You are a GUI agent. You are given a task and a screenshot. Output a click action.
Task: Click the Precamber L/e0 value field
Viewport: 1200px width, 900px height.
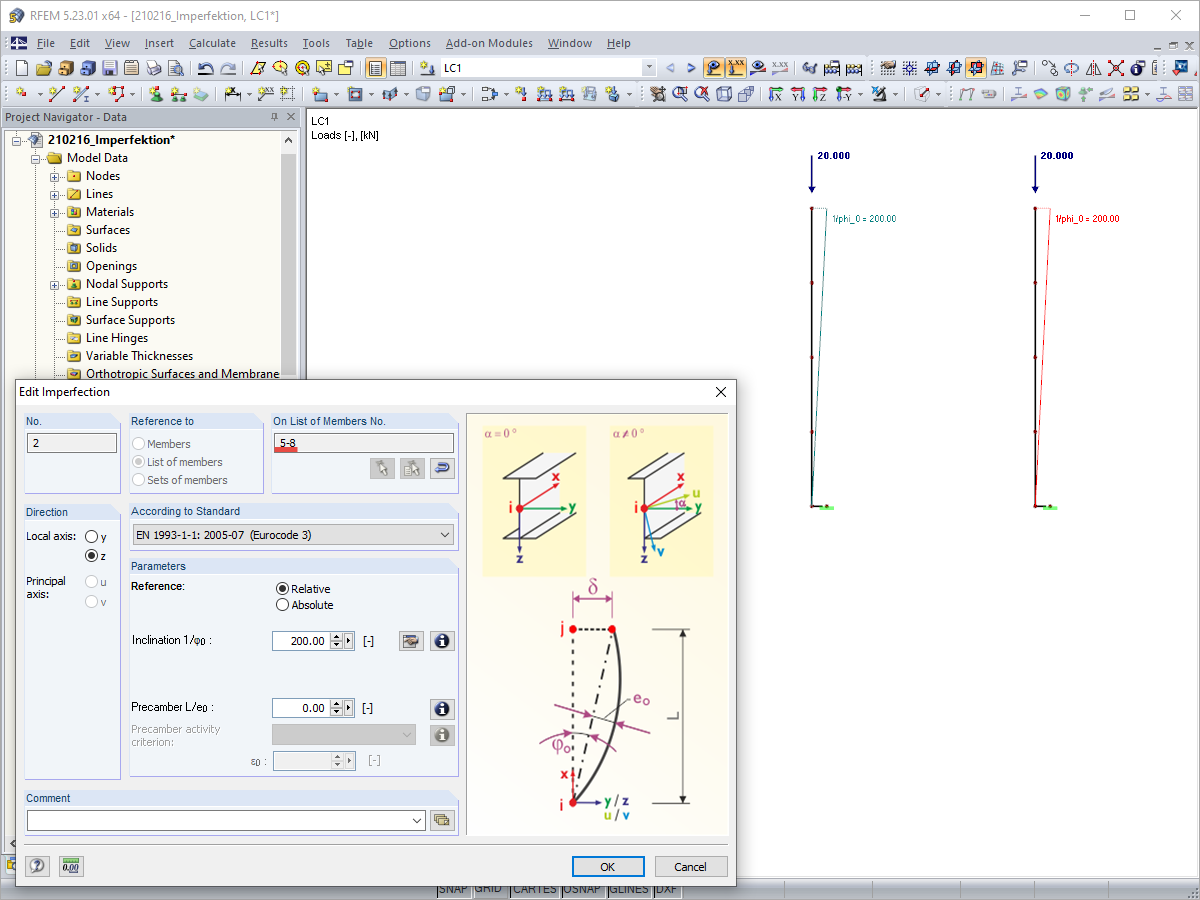[x=300, y=708]
